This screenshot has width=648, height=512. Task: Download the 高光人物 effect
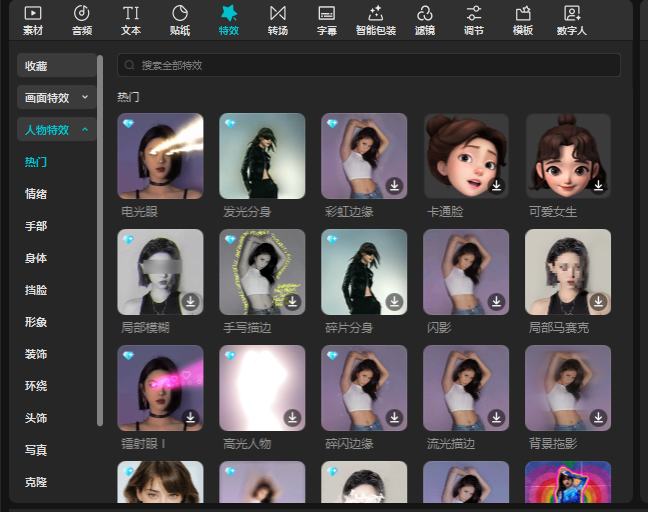(x=293, y=417)
